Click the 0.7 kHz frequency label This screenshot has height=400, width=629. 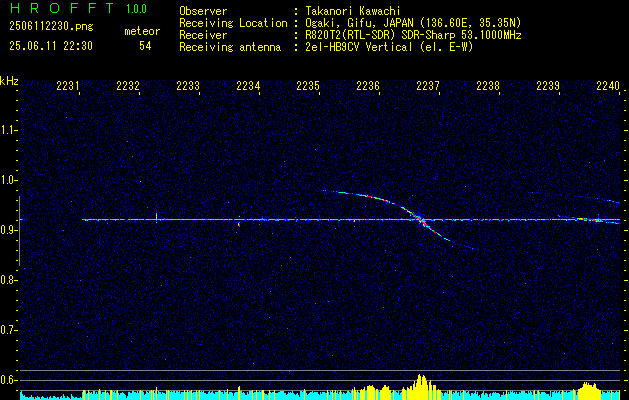pyautogui.click(x=8, y=330)
